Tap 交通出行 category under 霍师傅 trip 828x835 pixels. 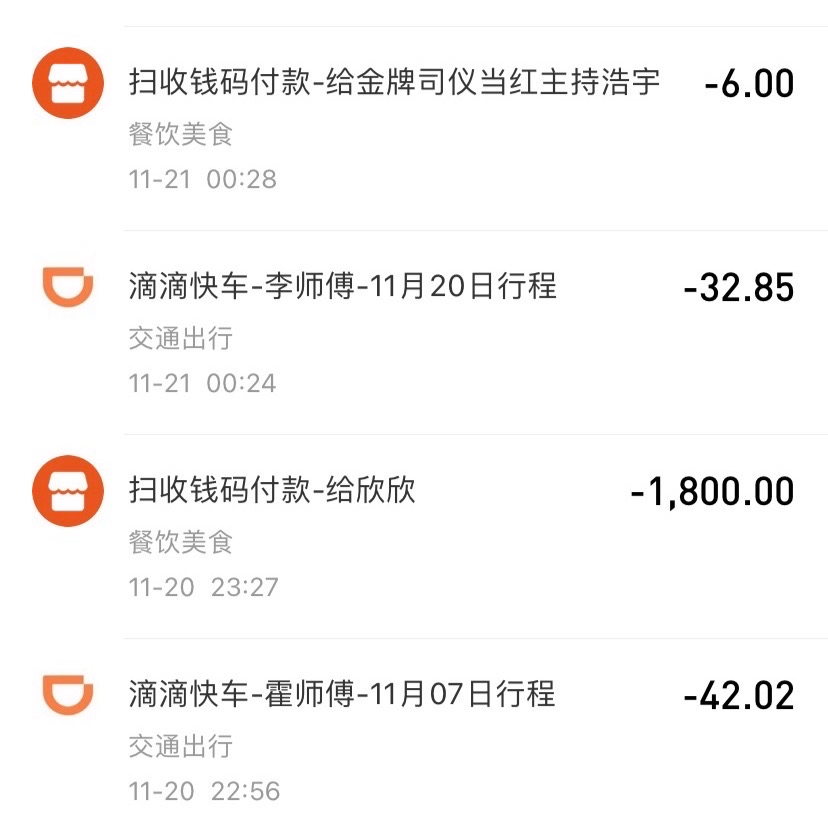(181, 746)
